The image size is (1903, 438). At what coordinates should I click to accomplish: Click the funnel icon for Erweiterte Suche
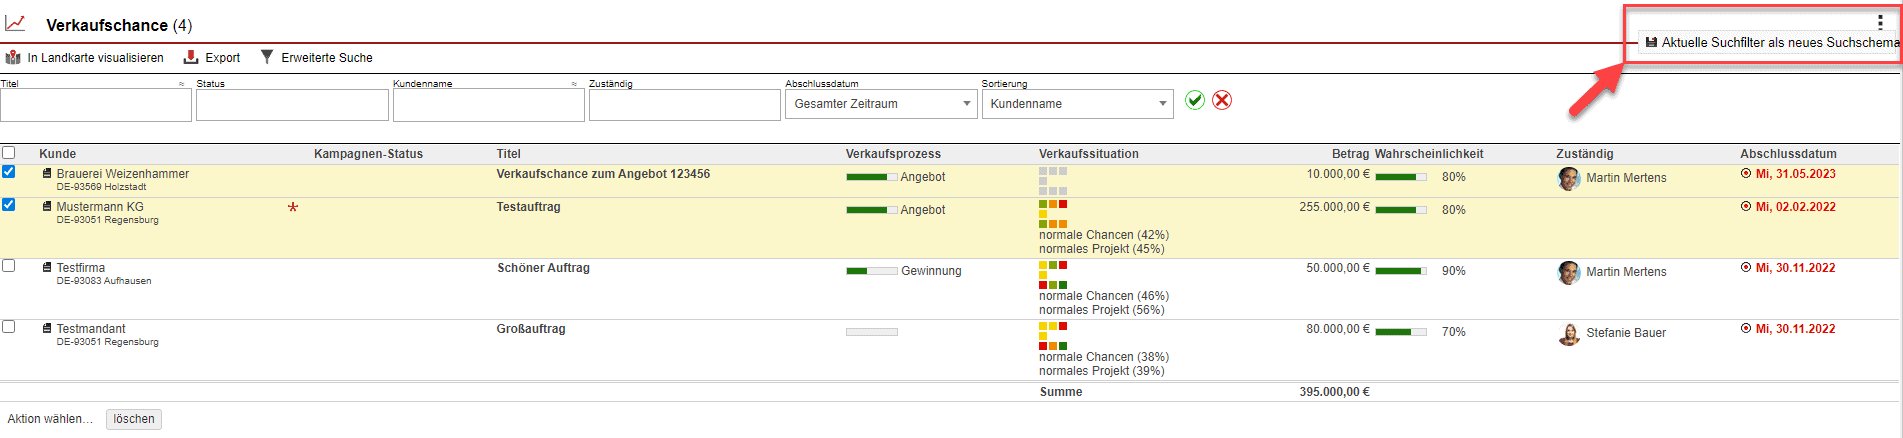tap(267, 57)
